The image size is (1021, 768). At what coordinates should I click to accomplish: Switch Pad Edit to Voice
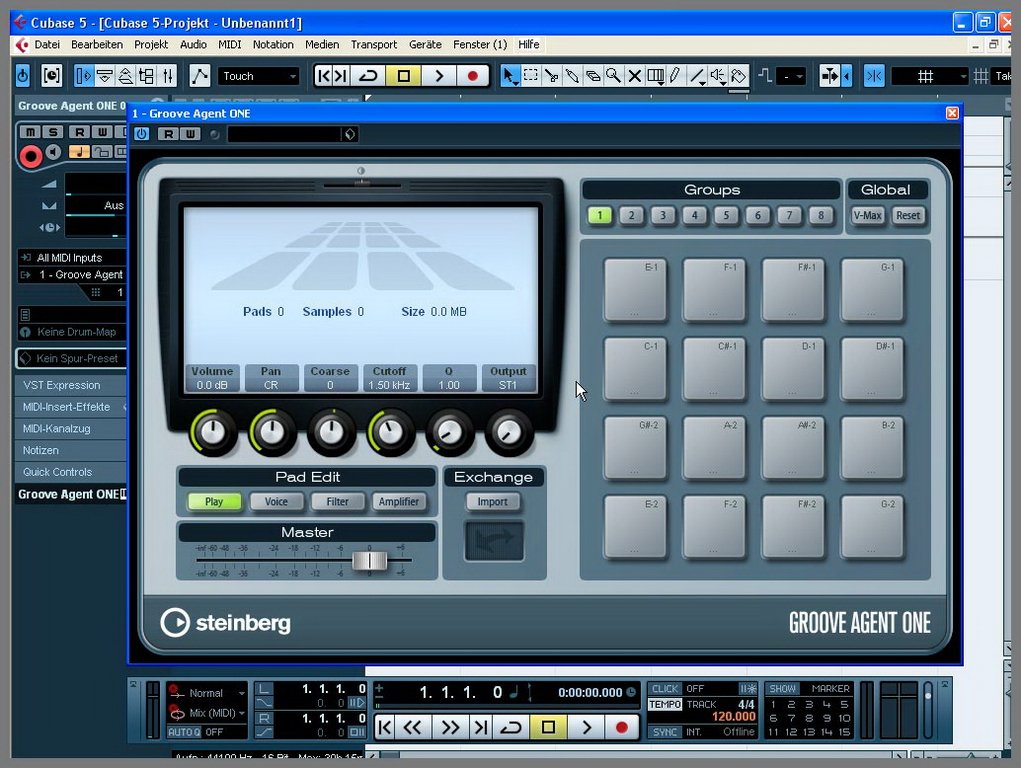276,502
